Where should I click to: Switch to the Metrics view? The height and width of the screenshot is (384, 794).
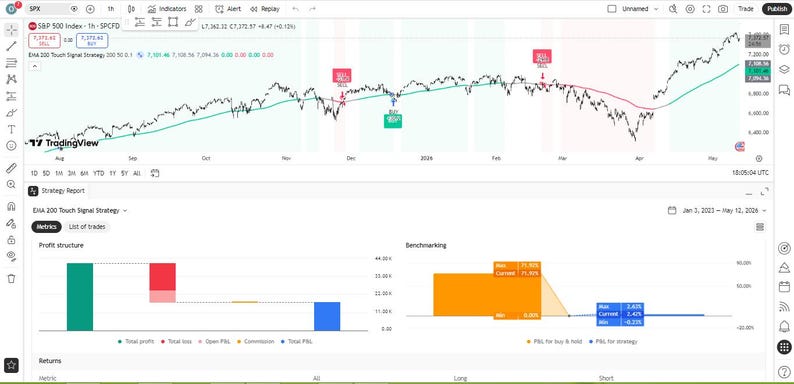point(47,227)
